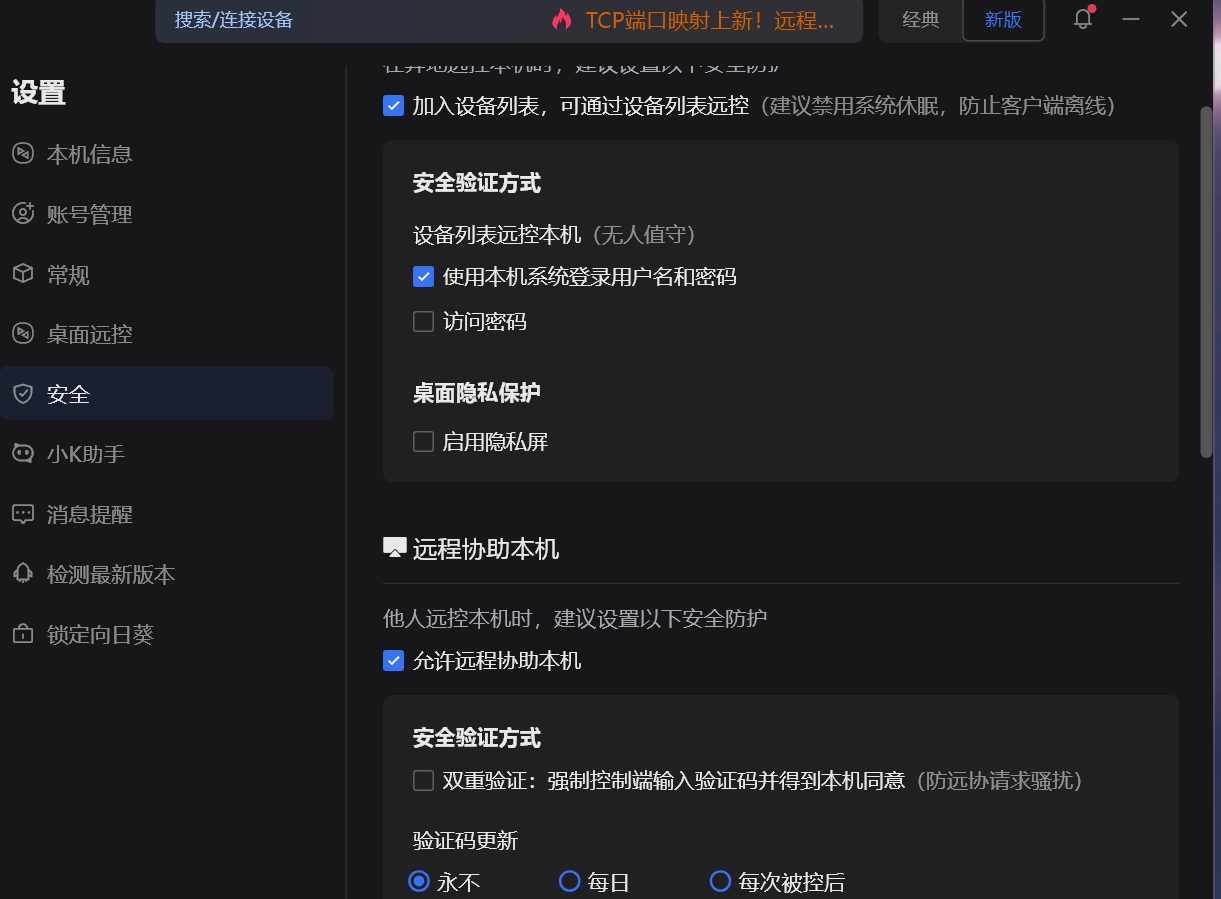Viewport: 1221px width, 899px height.
Task: Open 桌面远控 settings page
Action: 167,334
